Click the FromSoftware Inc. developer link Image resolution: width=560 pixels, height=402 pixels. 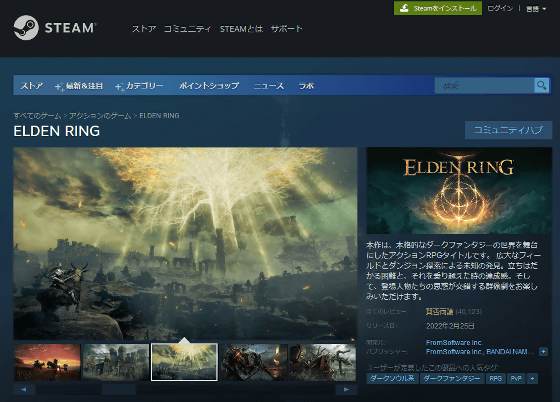tap(454, 342)
